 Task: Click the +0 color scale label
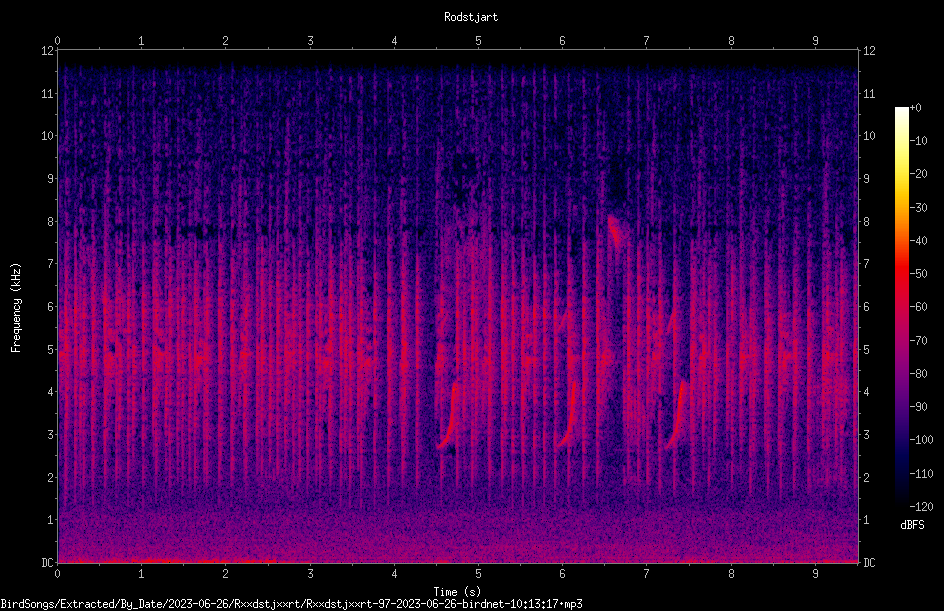915,108
